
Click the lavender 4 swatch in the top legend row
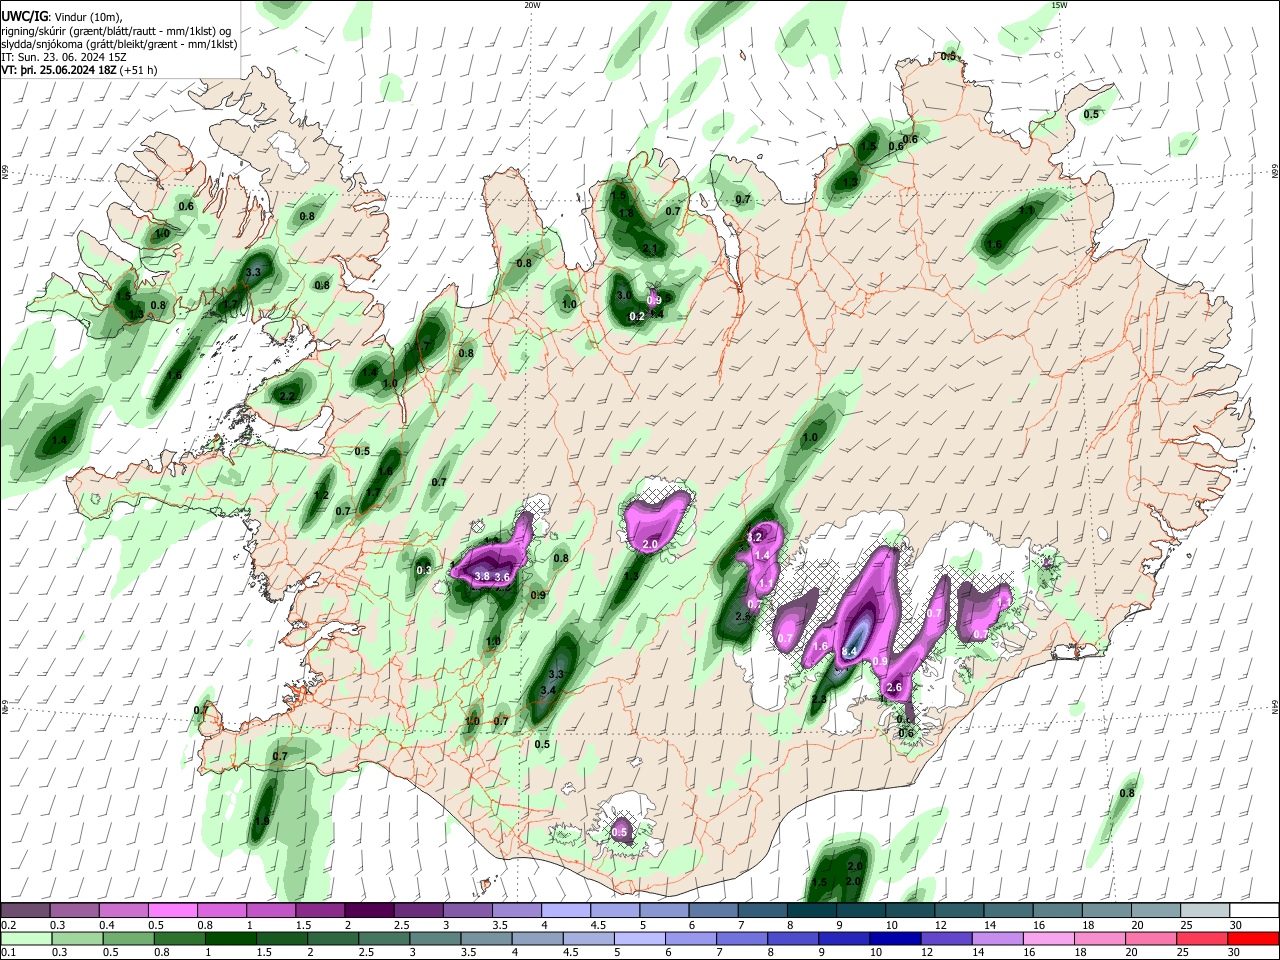coord(565,911)
